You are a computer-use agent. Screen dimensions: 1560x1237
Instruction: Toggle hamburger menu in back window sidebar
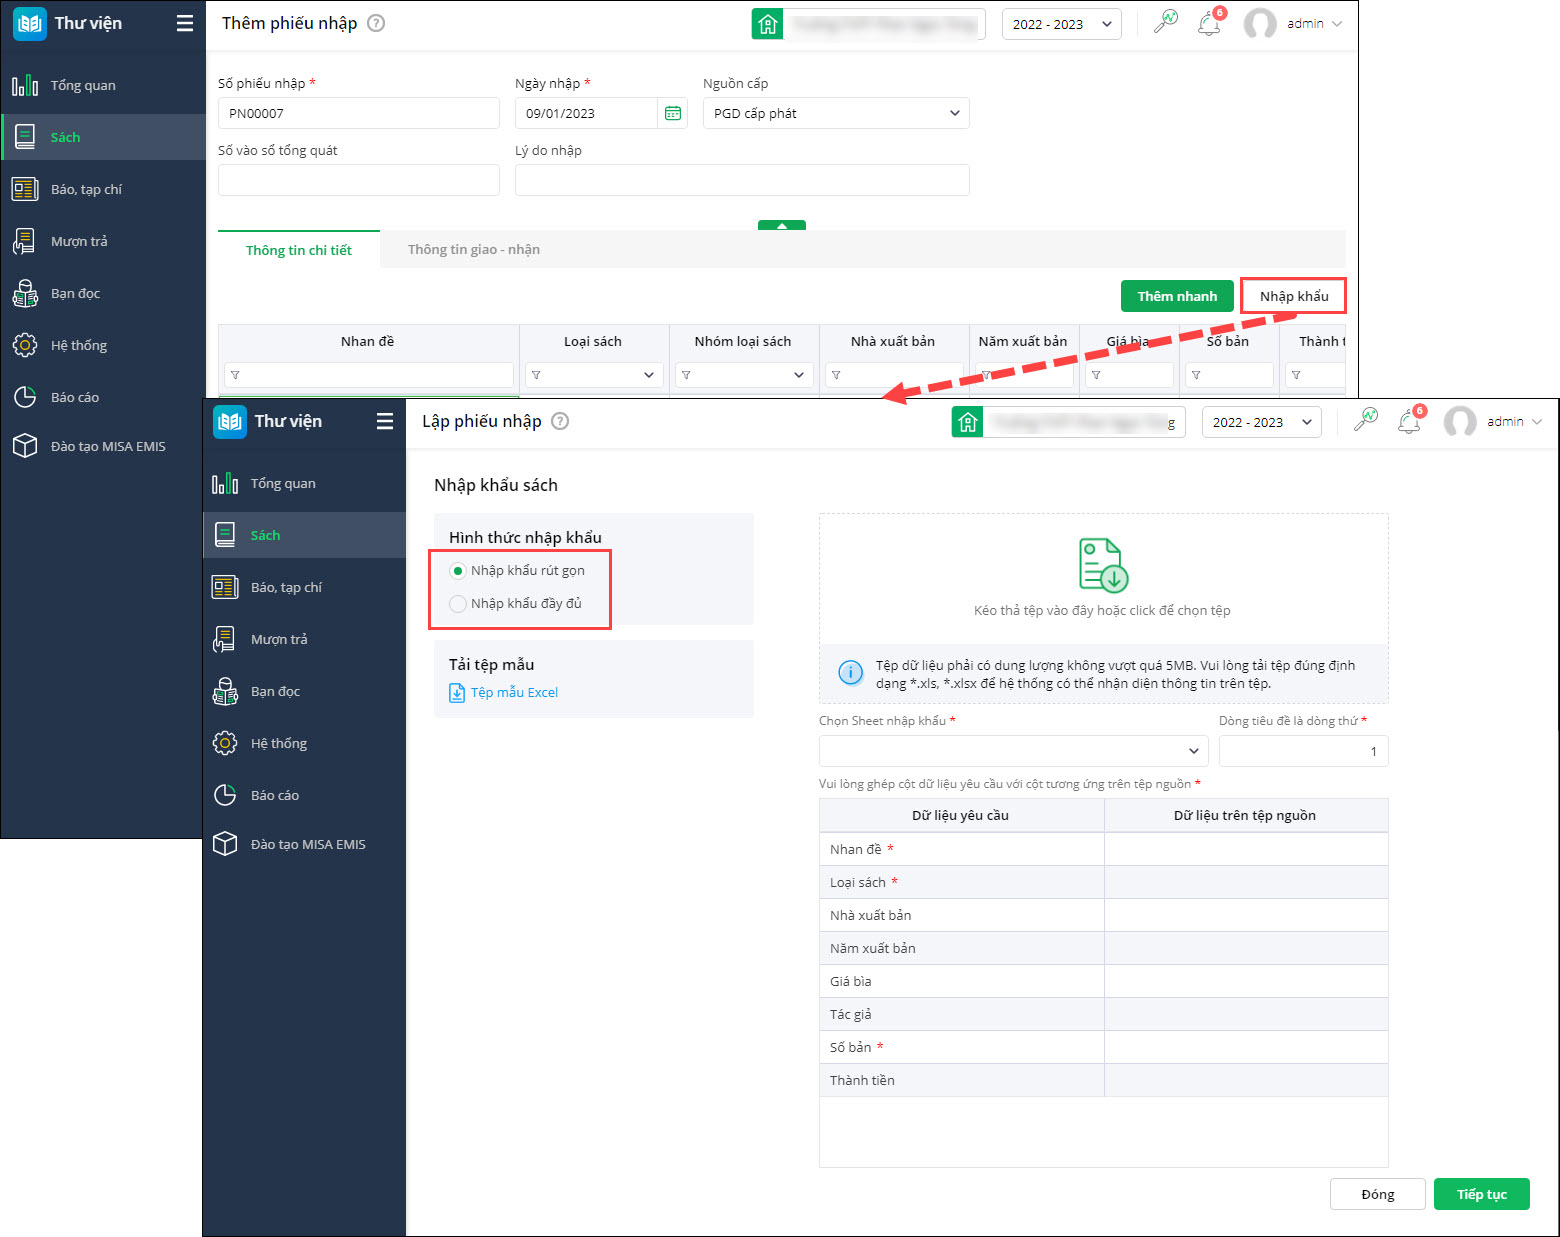point(185,23)
